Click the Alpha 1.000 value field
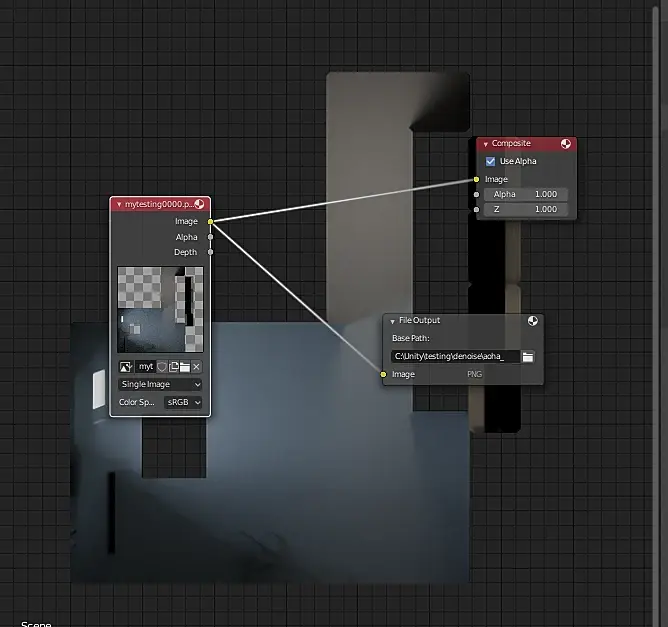The image size is (668, 627). [x=526, y=194]
